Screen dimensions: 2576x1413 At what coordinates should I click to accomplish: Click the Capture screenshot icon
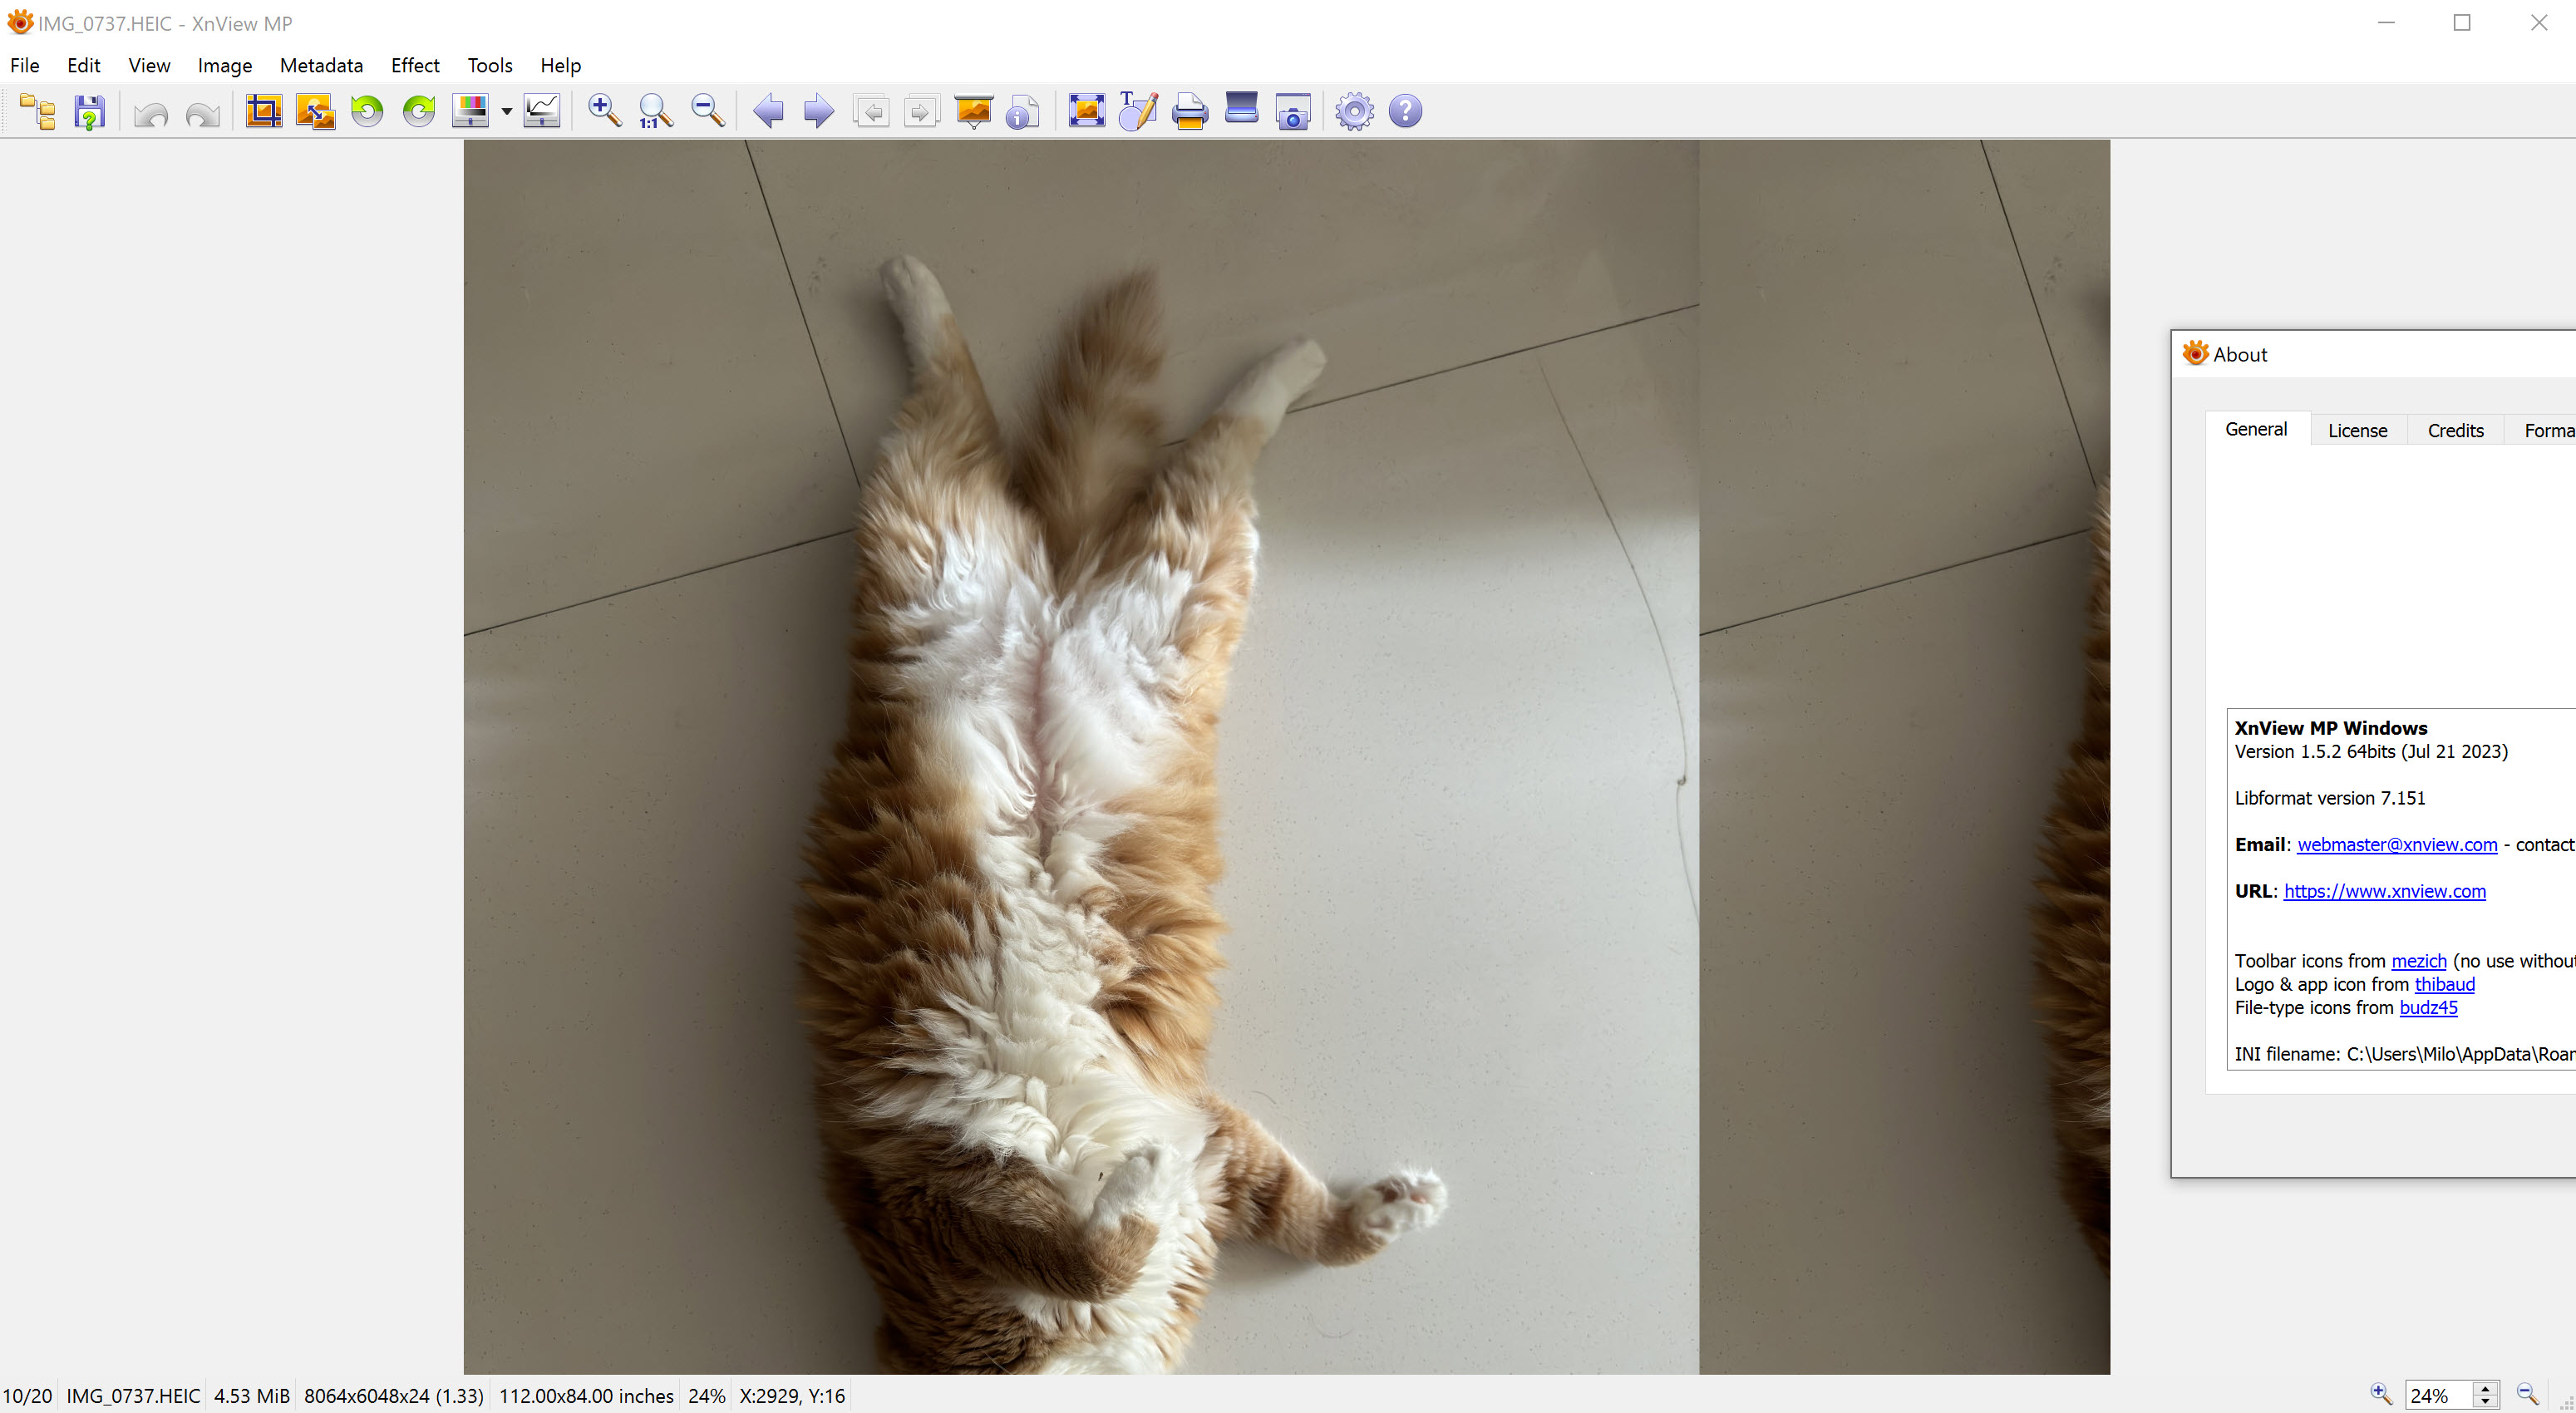click(1293, 111)
